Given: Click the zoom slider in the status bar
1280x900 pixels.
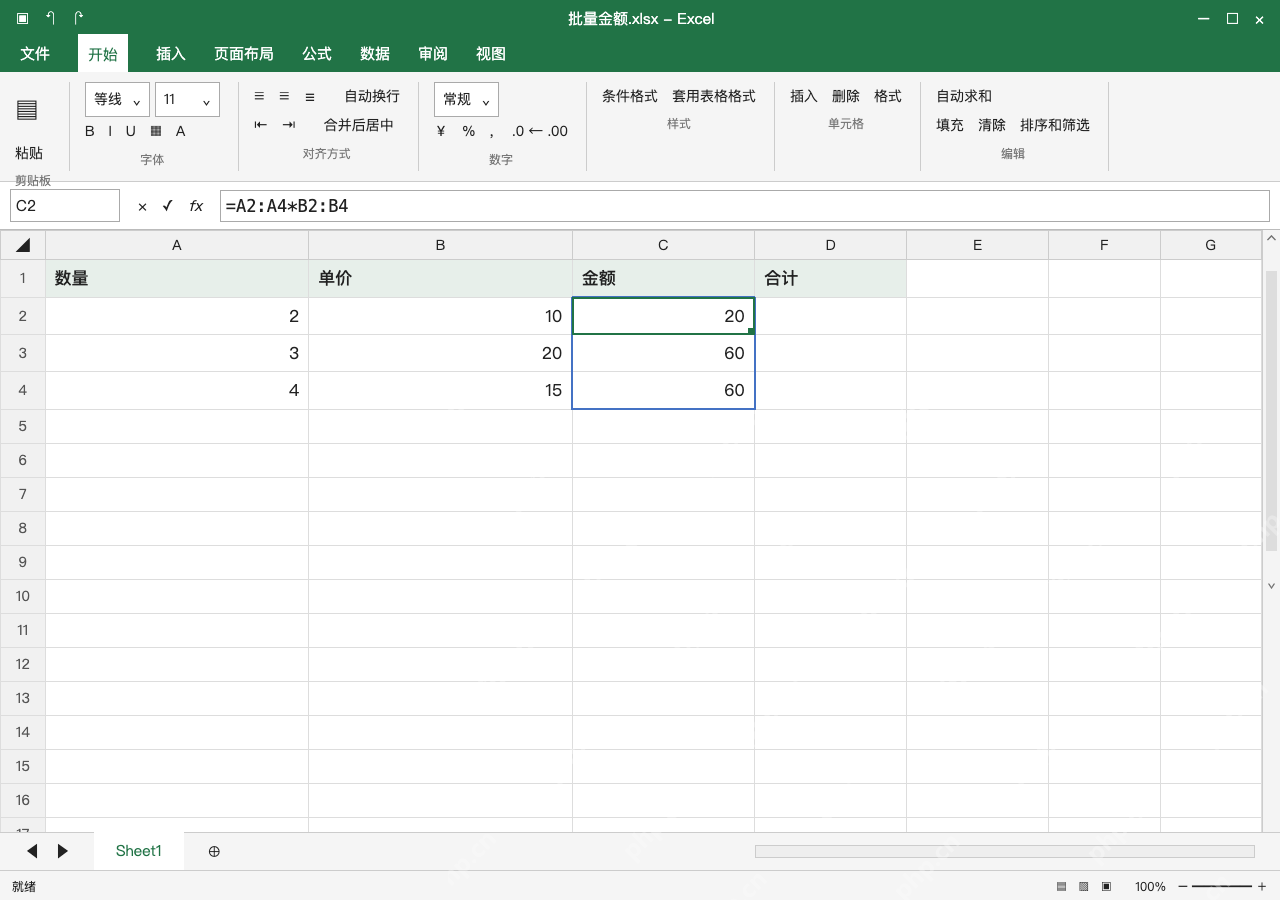Looking at the screenshot, I should coord(1222,886).
